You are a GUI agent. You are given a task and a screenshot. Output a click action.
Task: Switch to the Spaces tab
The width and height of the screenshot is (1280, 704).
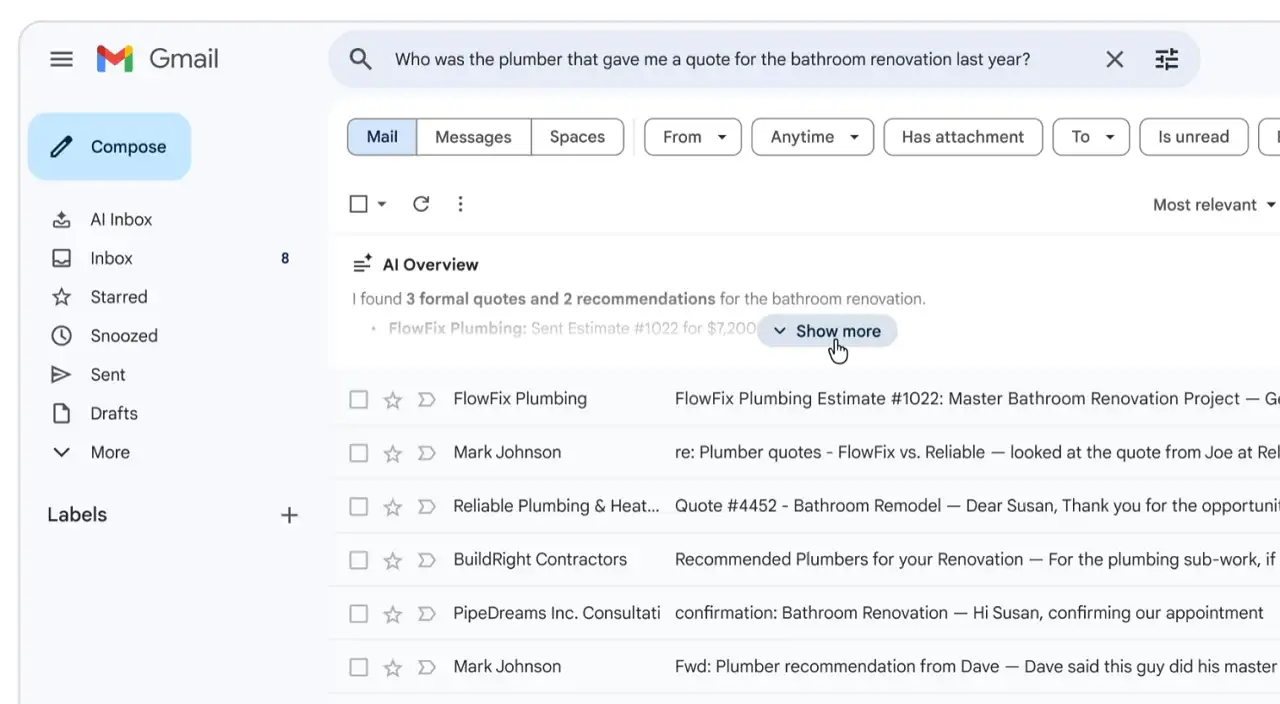pos(577,137)
